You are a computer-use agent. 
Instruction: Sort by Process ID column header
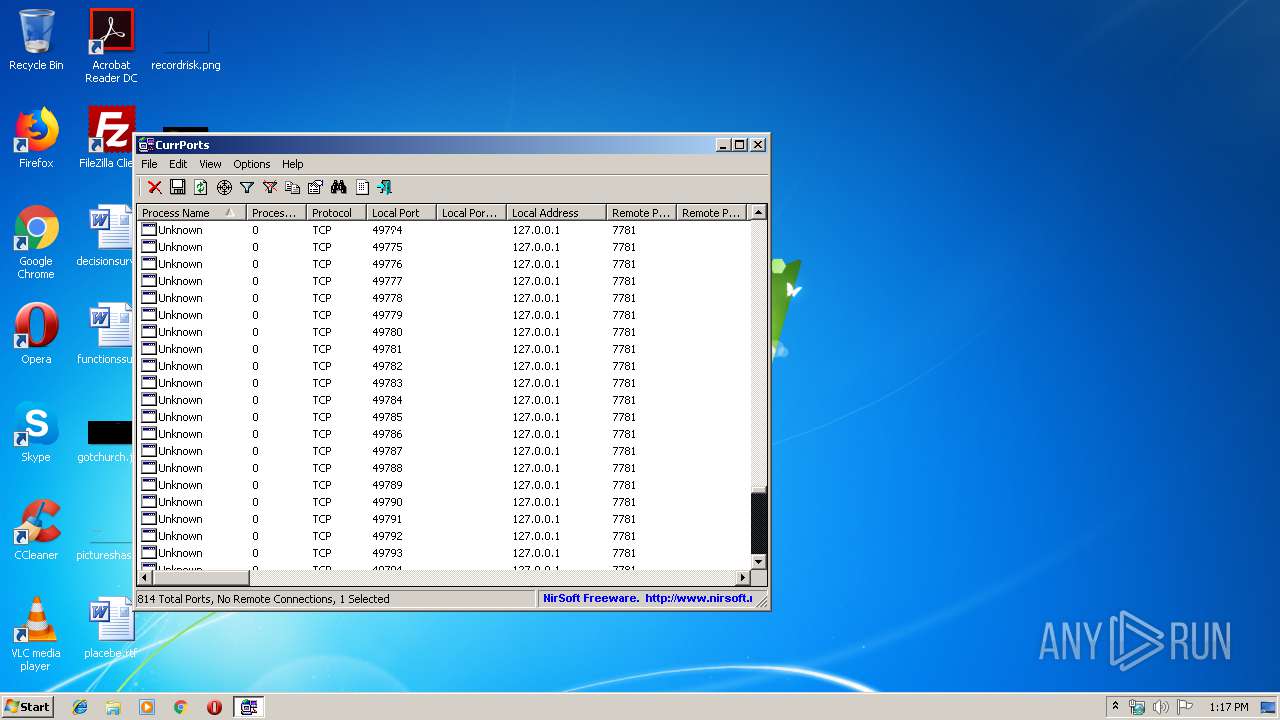tap(276, 213)
